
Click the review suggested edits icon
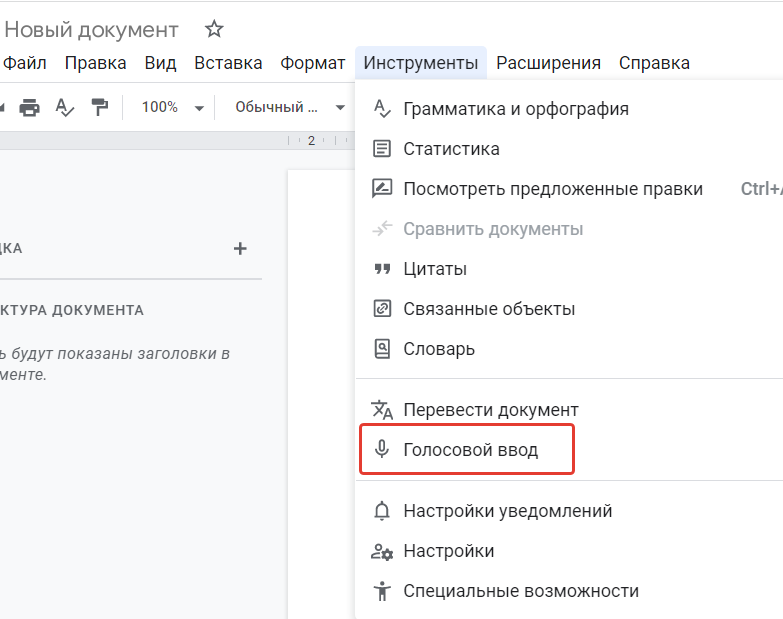[382, 188]
